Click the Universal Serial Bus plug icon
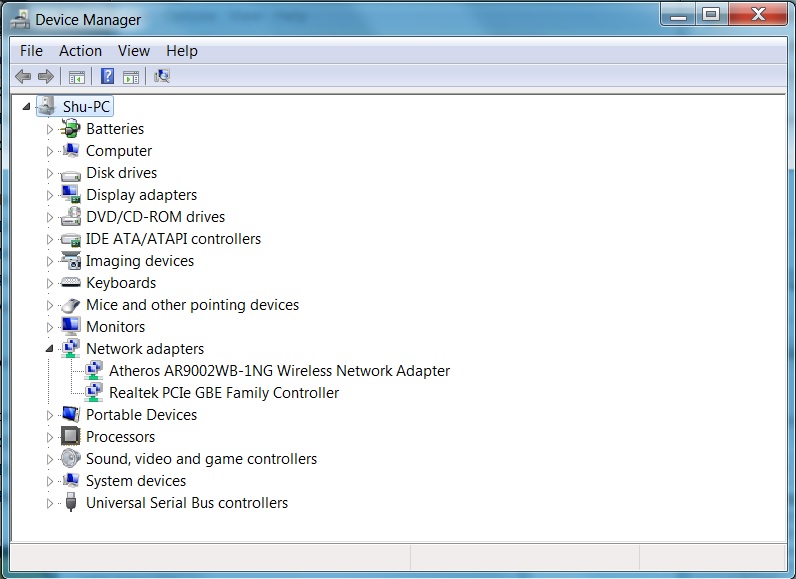 click(71, 502)
